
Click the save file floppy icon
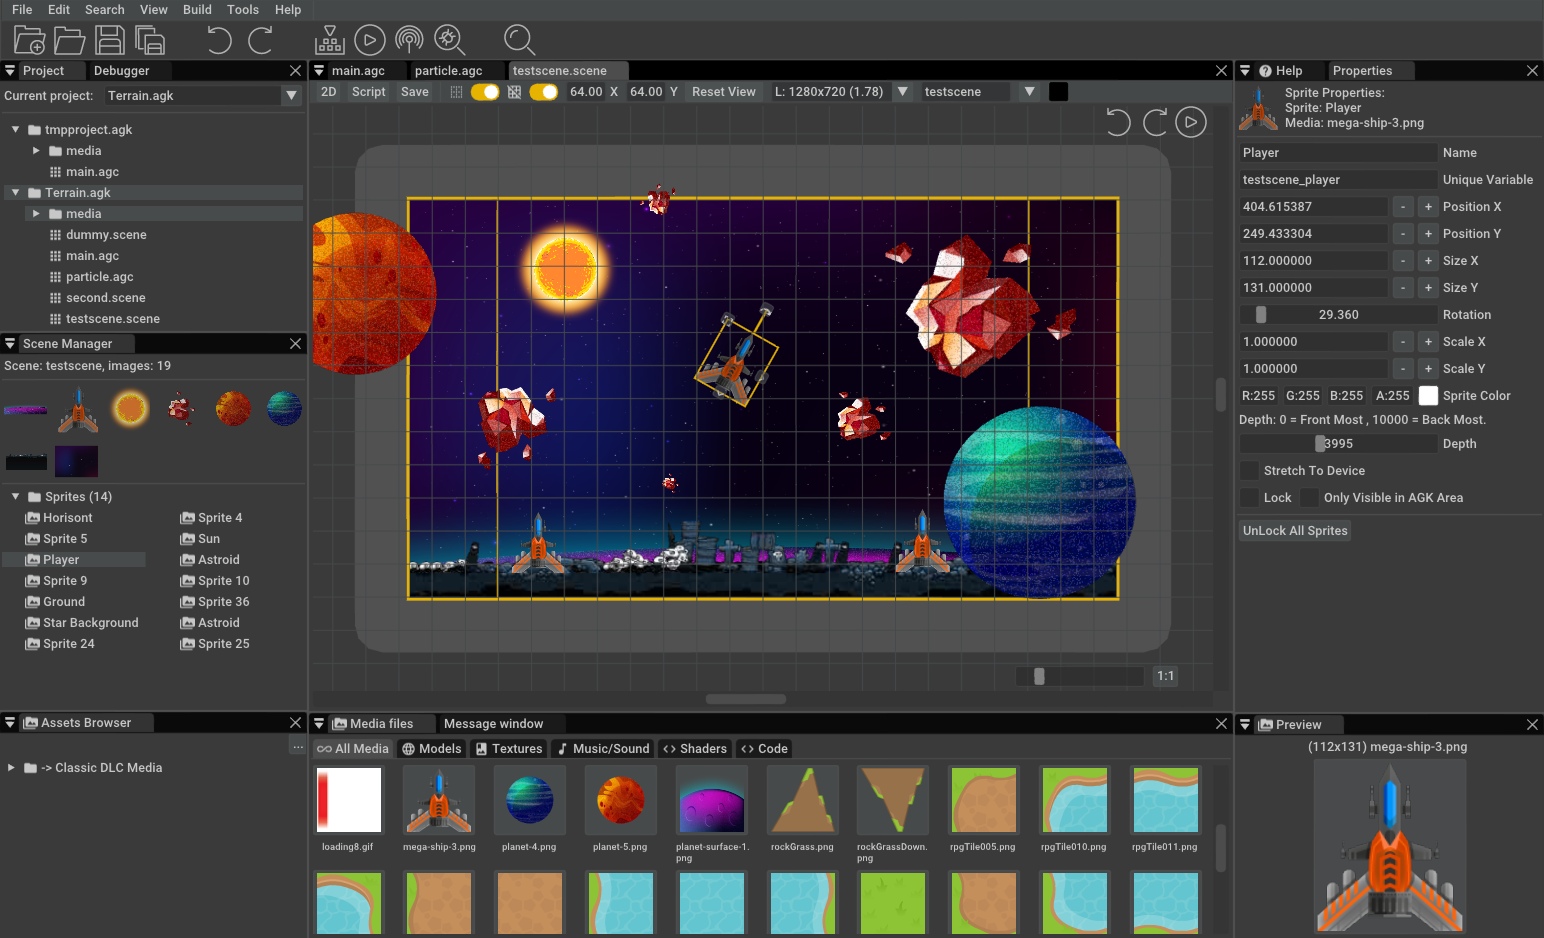tap(109, 40)
